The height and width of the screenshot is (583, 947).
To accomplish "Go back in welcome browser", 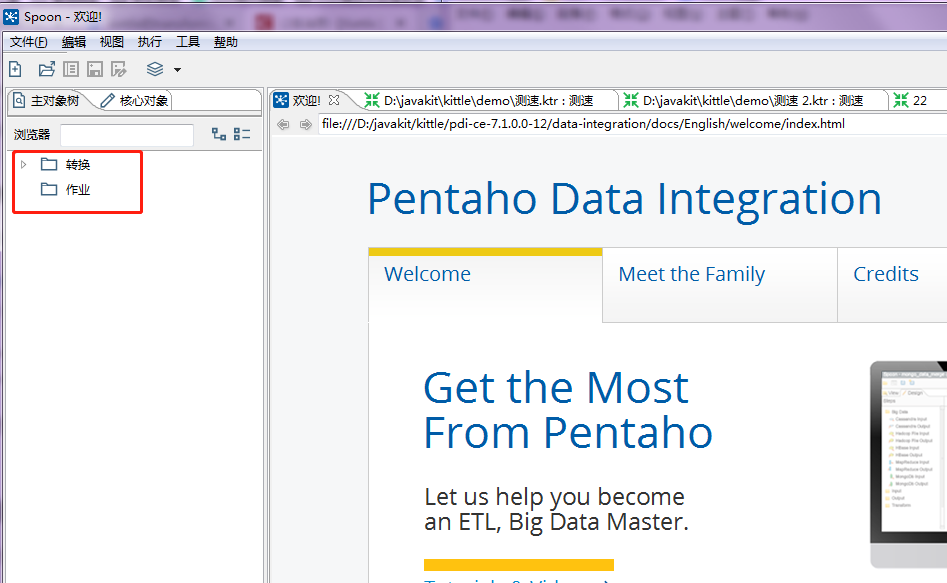I will click(x=283, y=124).
